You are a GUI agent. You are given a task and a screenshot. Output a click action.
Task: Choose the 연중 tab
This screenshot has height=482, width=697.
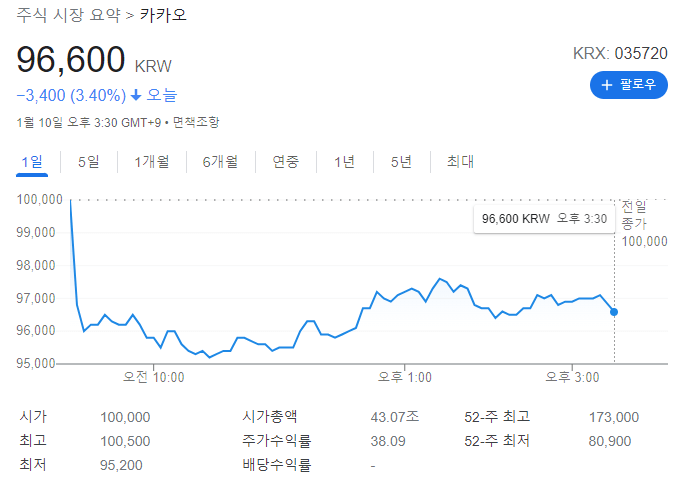click(x=285, y=162)
